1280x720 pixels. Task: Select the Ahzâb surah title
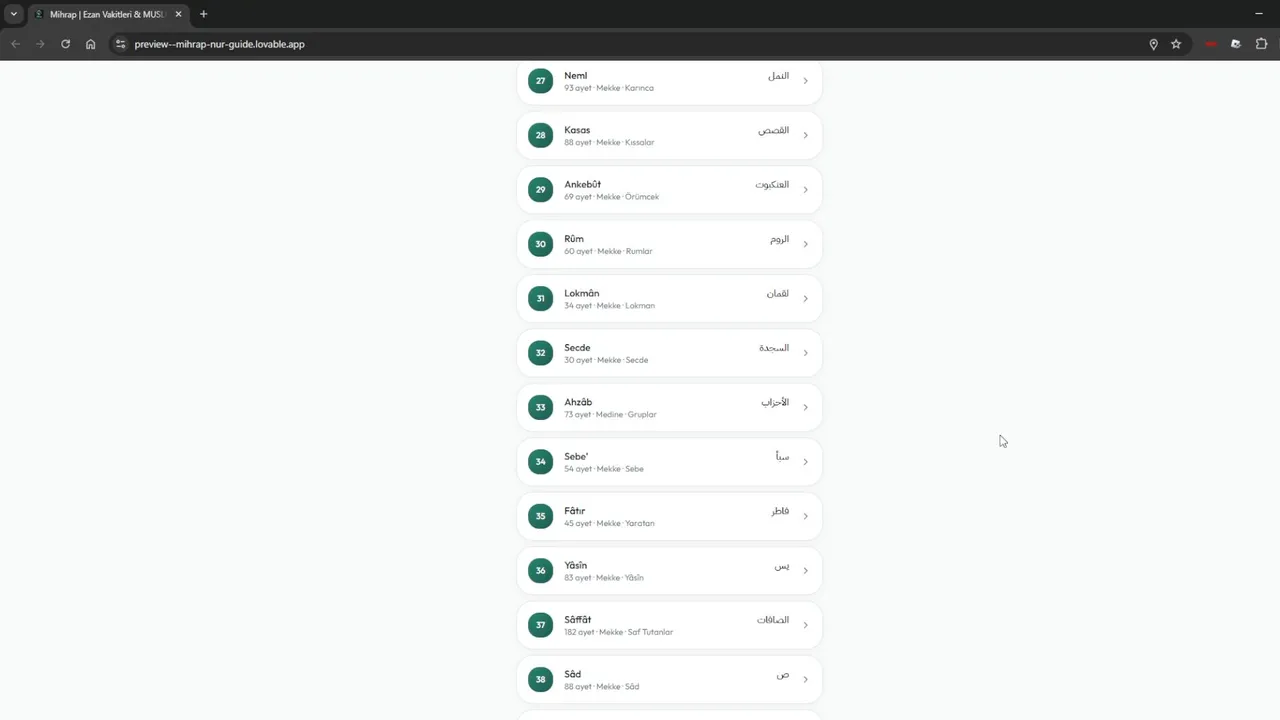pos(578,402)
